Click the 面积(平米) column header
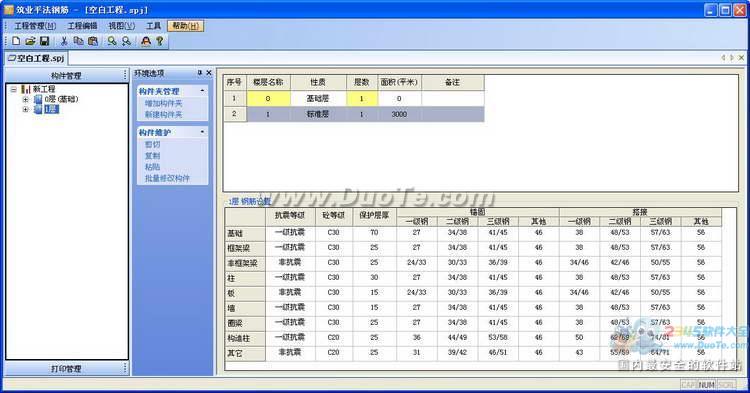The height and width of the screenshot is (393, 750). coord(399,82)
